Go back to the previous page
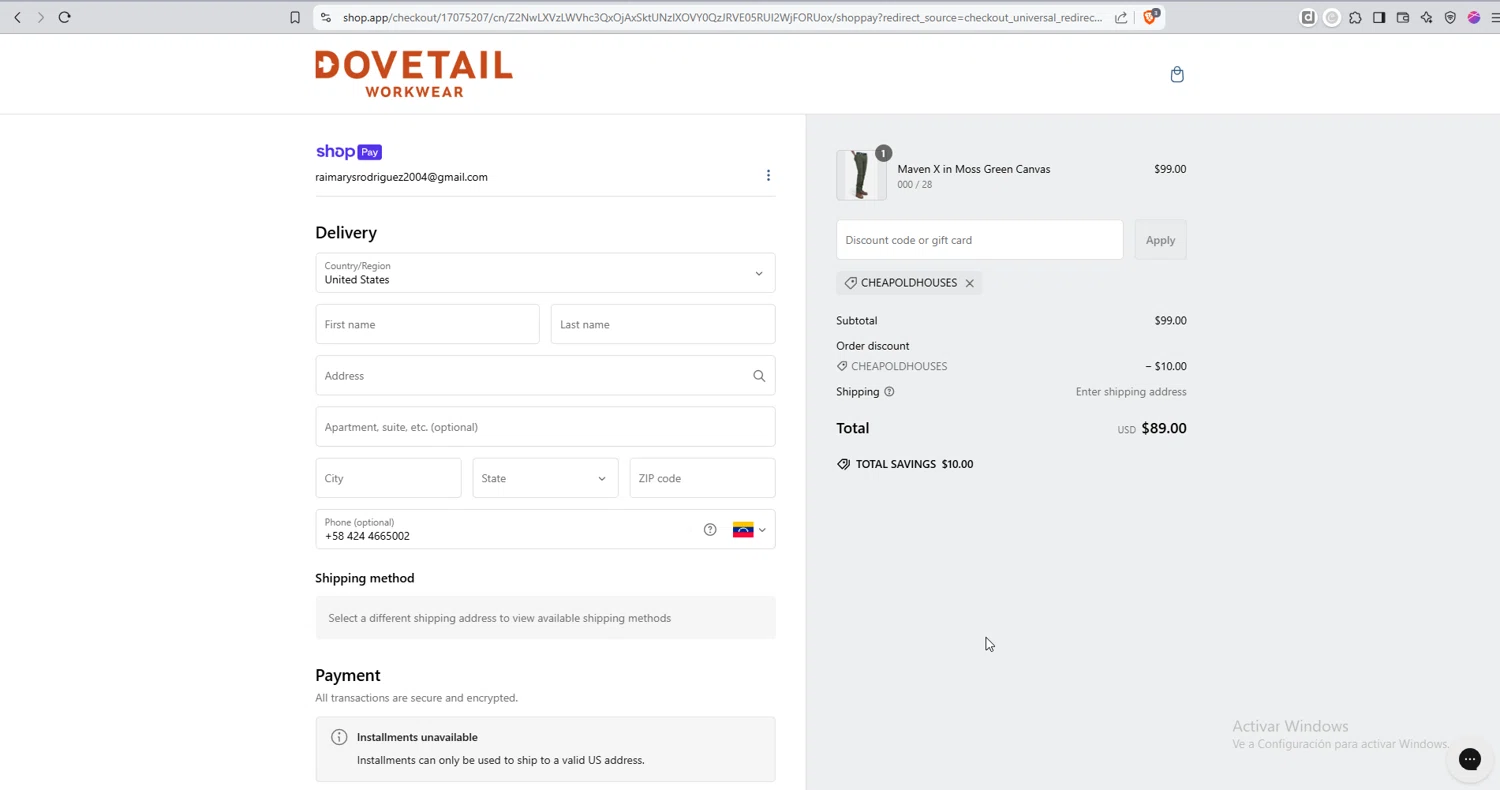 pyautogui.click(x=17, y=17)
